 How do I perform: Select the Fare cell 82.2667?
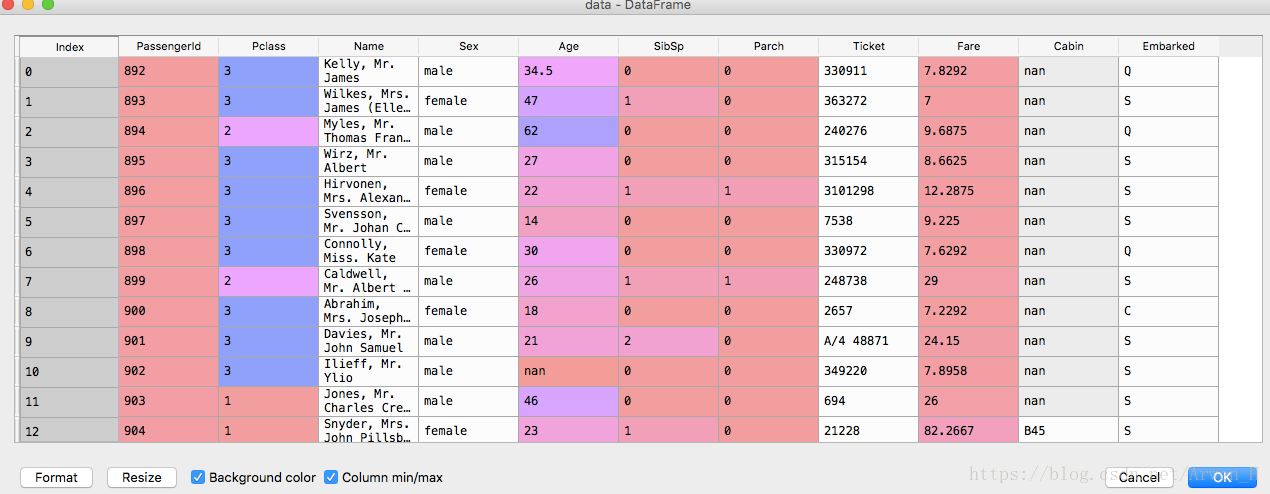(968, 431)
